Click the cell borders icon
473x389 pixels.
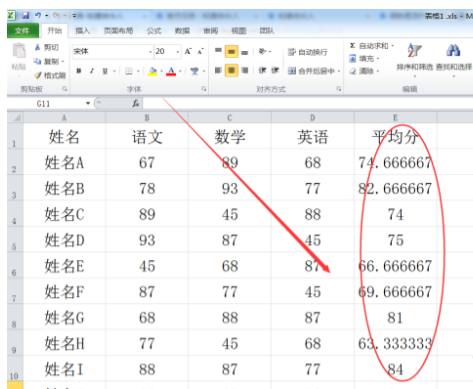tap(129, 71)
